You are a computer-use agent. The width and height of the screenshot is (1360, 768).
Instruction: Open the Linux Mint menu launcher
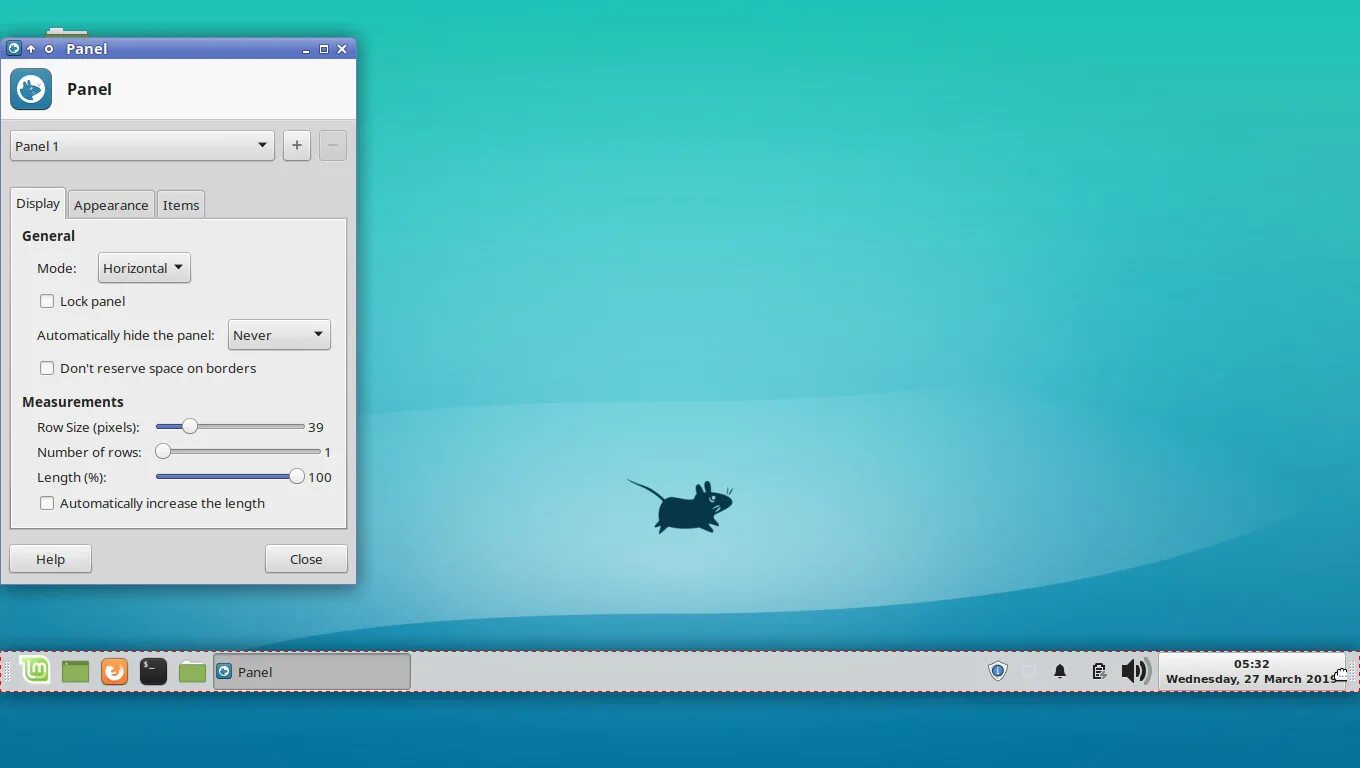36,671
